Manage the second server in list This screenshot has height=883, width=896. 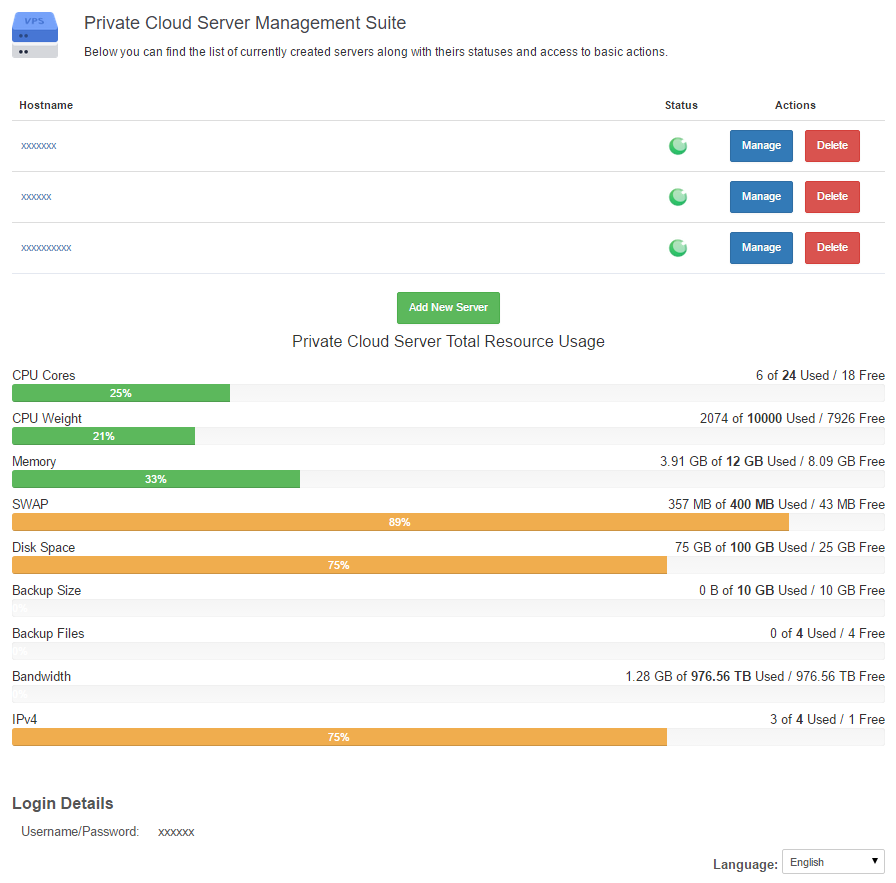tap(761, 197)
